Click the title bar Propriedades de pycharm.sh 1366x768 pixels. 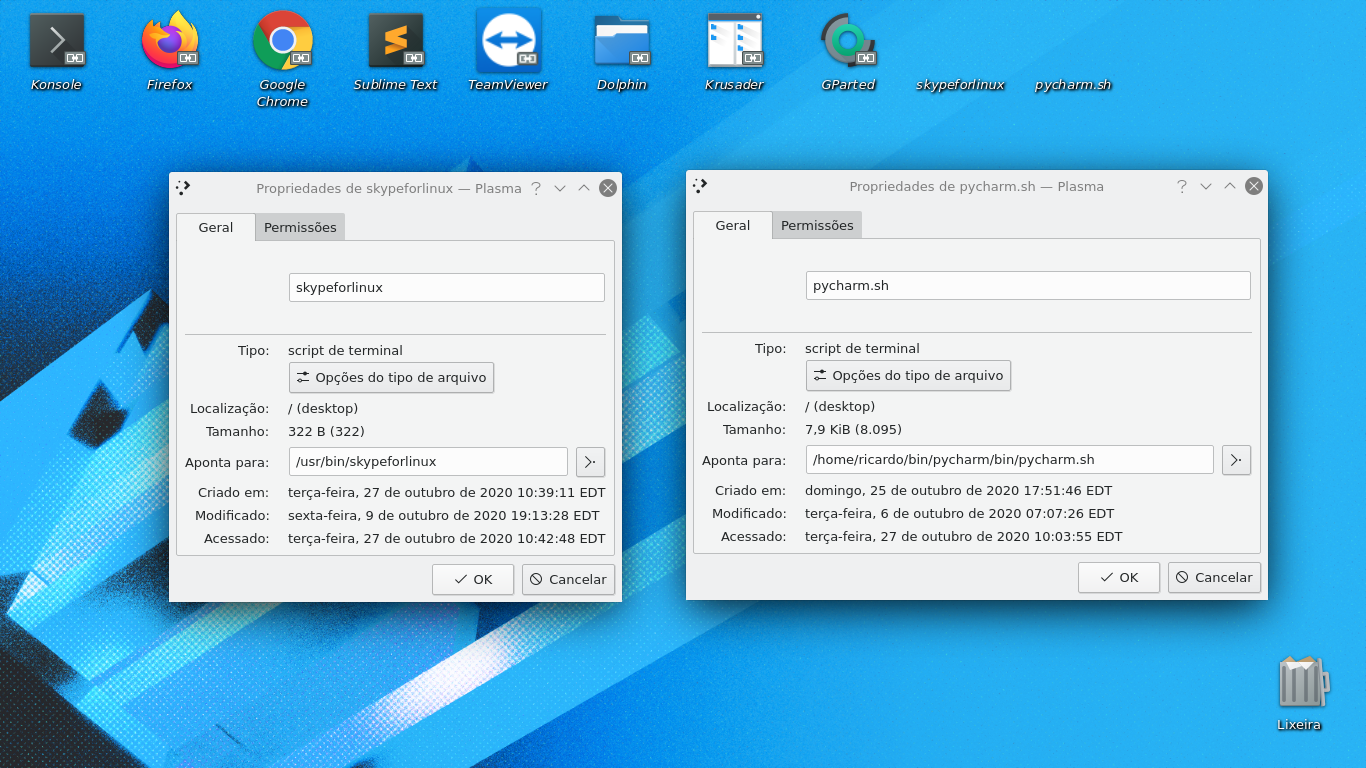coord(976,186)
